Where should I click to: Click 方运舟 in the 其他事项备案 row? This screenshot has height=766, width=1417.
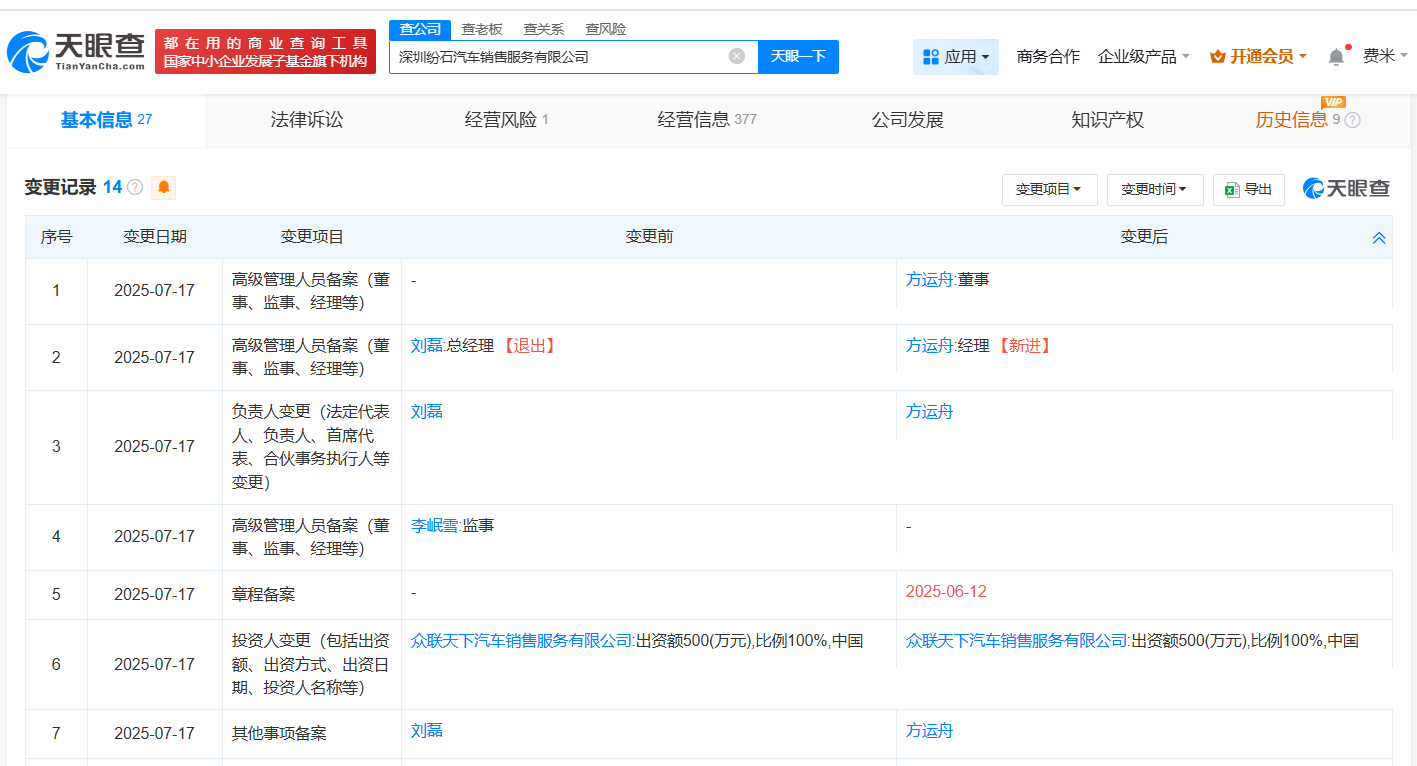(929, 731)
